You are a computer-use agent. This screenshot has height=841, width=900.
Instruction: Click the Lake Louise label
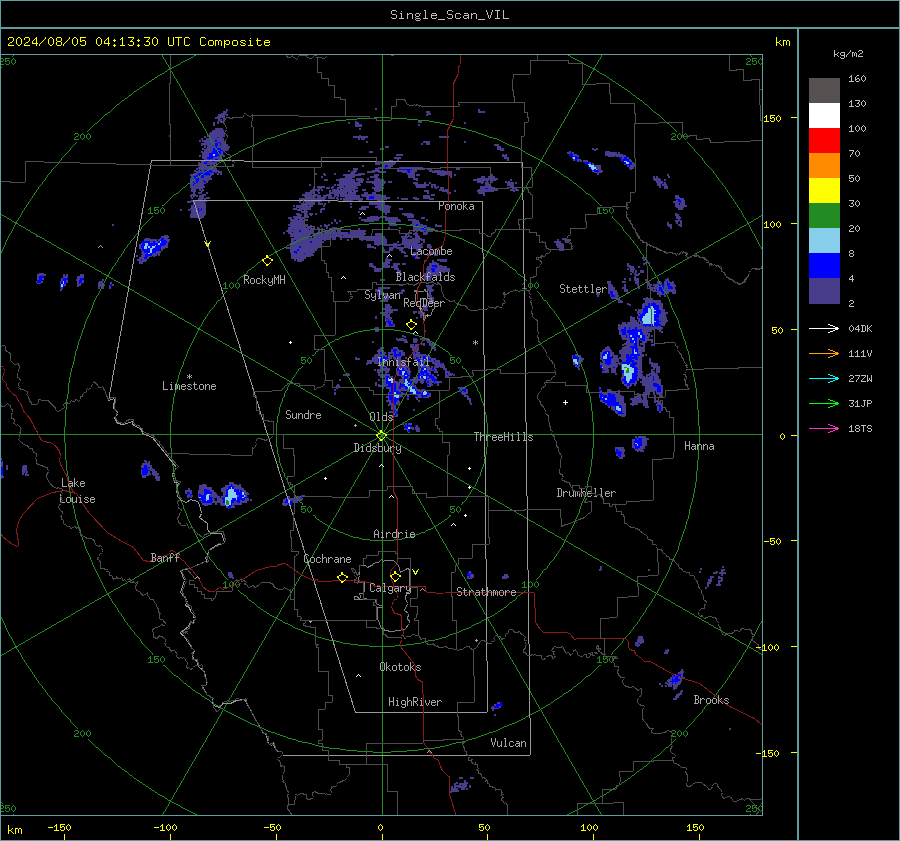coord(77,491)
